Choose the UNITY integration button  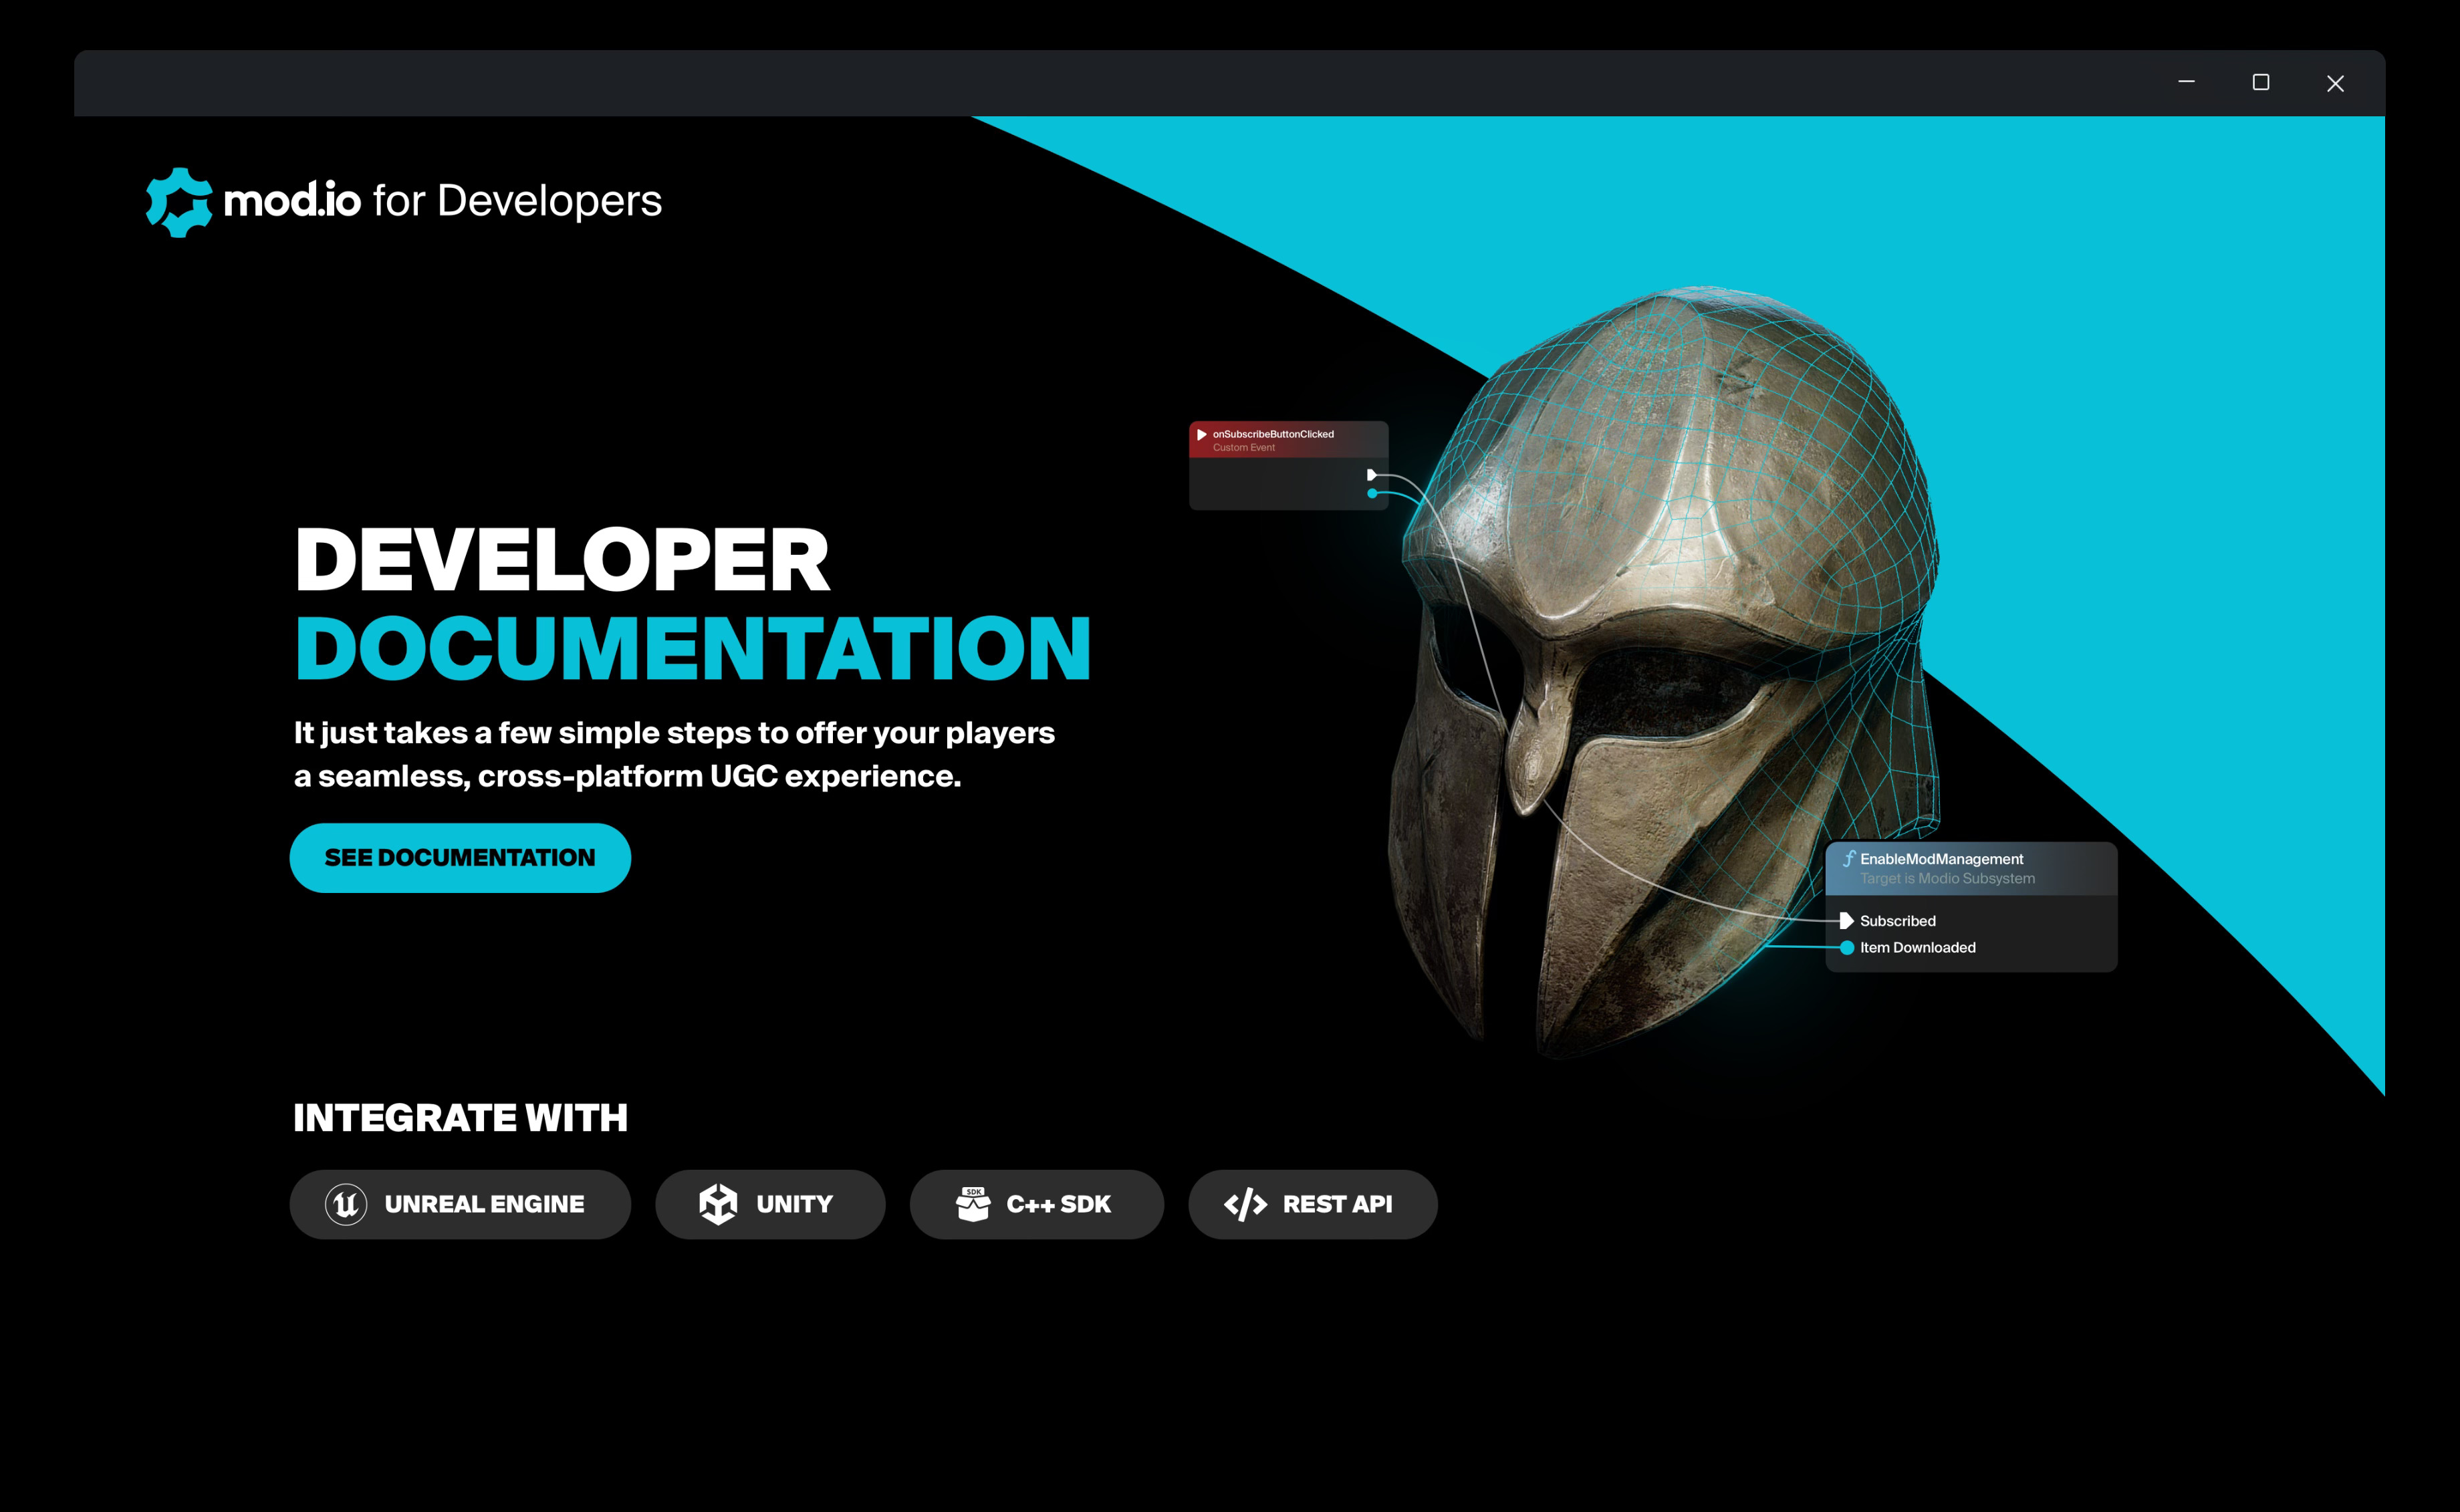tap(770, 1204)
